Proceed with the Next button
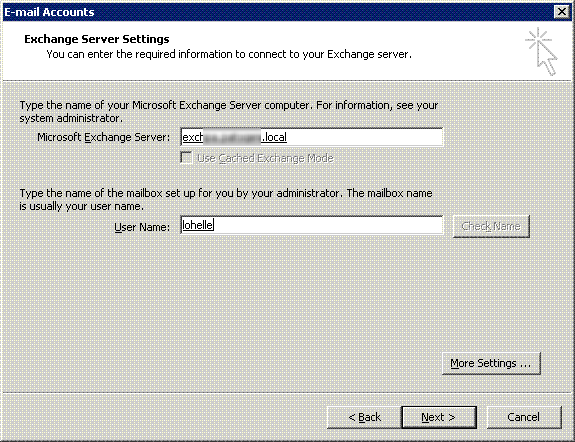The width and height of the screenshot is (575, 442). click(439, 417)
